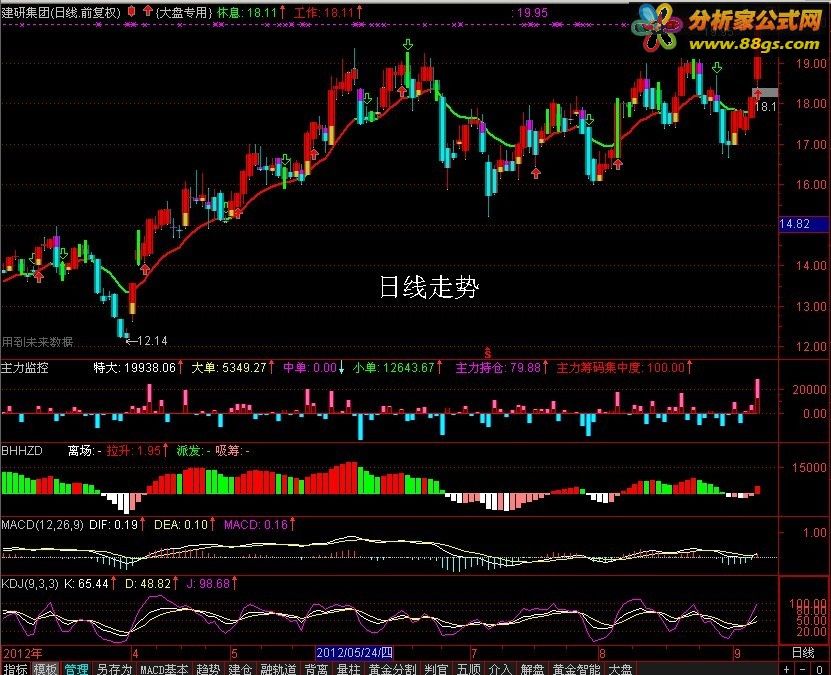
Task: Click the 日线 period label
Action: 803,653
